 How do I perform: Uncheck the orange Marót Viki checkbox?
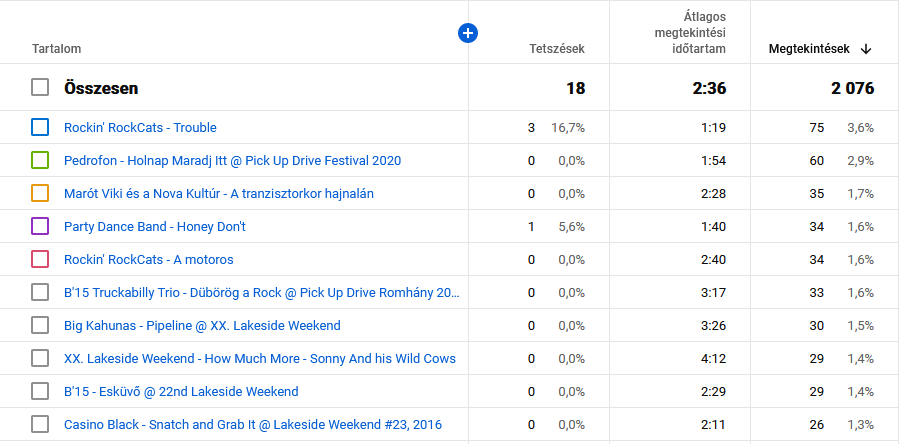click(x=40, y=193)
